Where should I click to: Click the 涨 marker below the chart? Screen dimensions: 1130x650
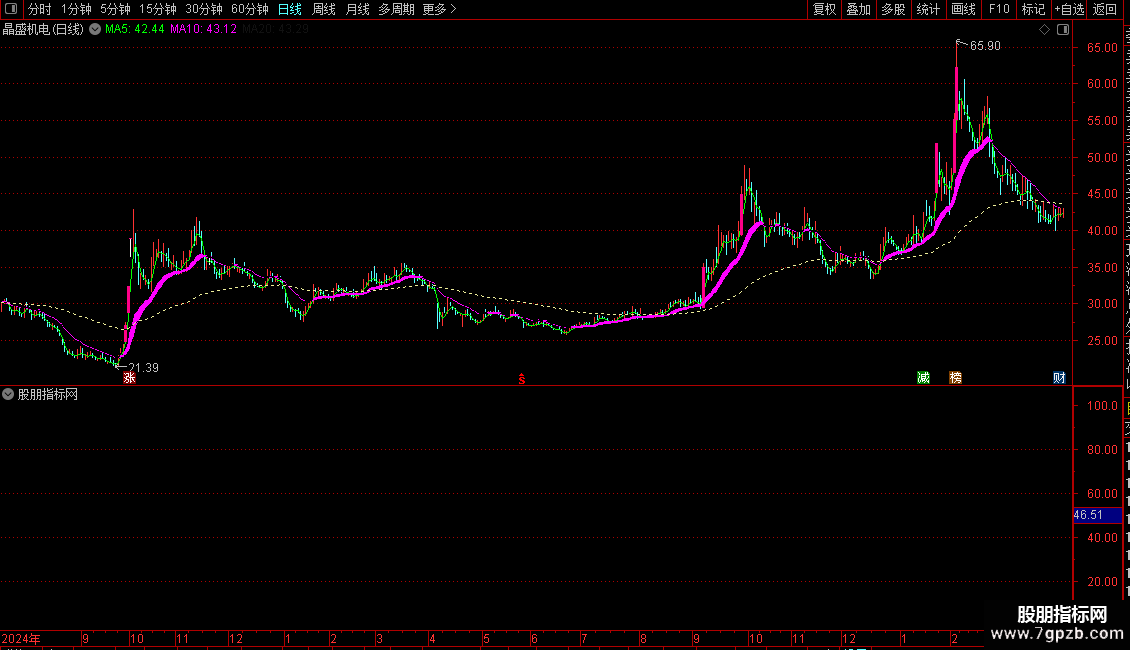(130, 378)
